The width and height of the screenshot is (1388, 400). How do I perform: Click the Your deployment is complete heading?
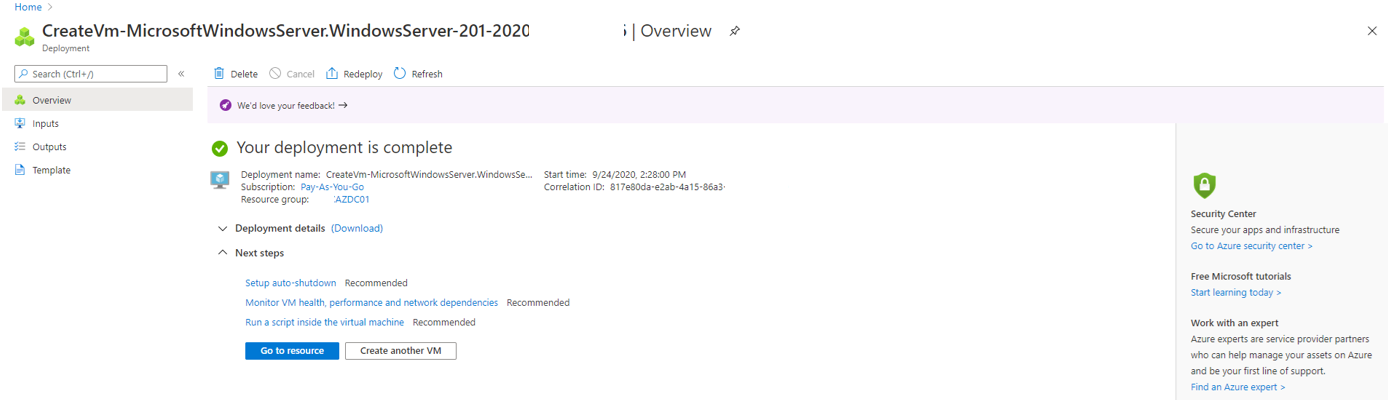[x=344, y=148]
